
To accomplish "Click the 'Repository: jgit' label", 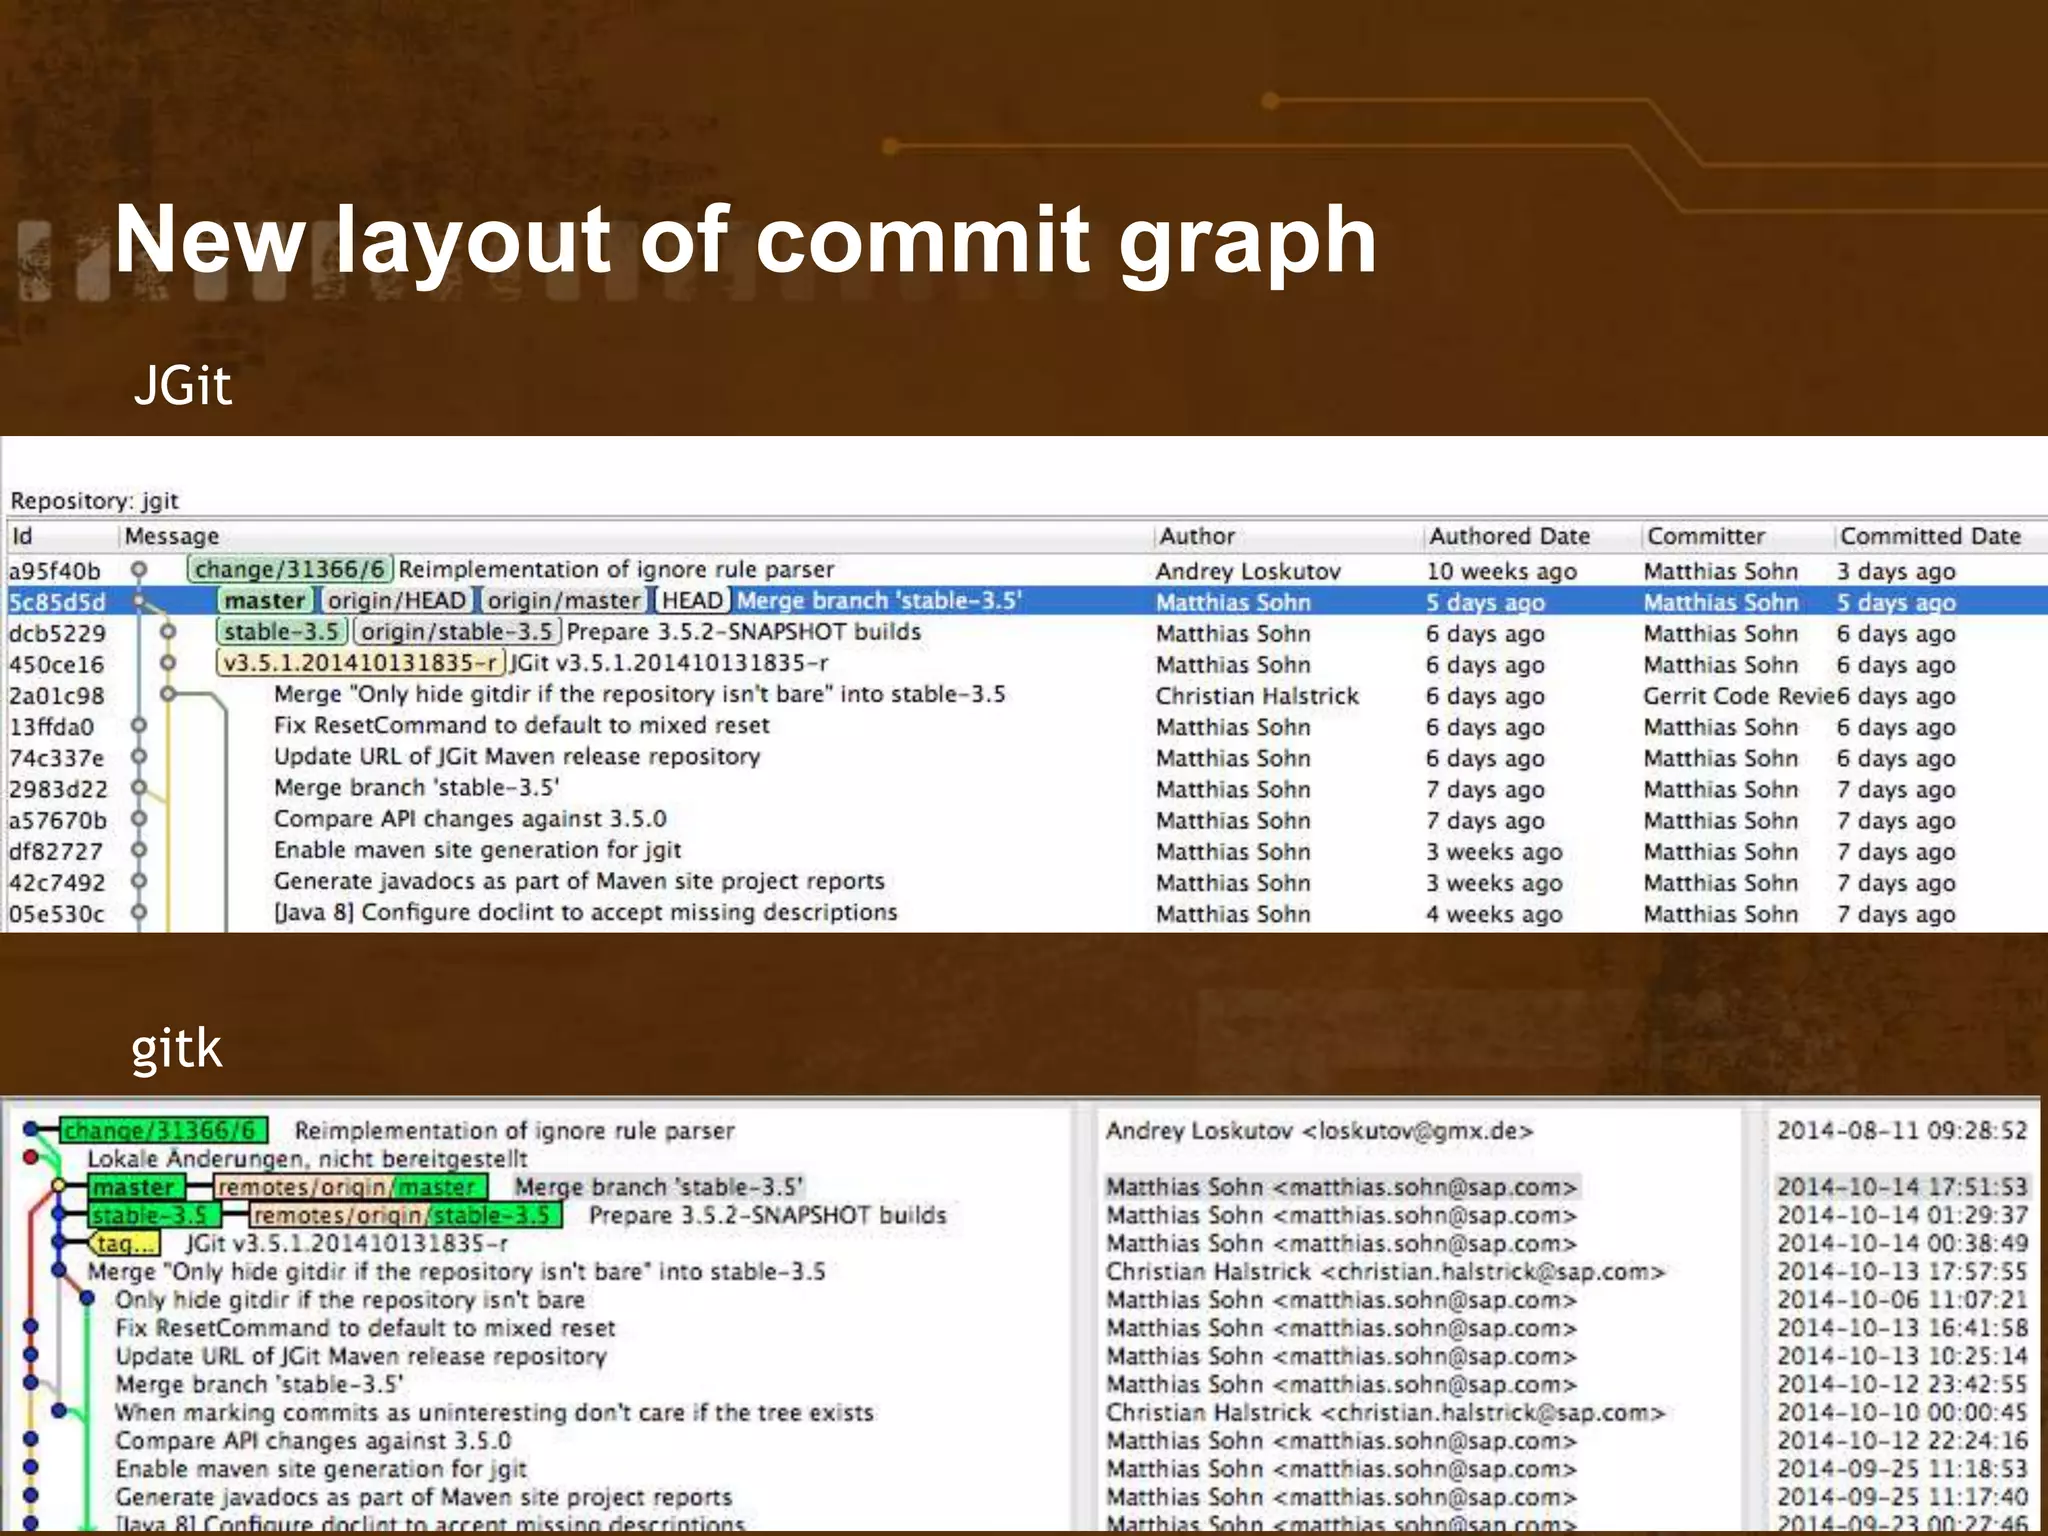I will click(94, 501).
